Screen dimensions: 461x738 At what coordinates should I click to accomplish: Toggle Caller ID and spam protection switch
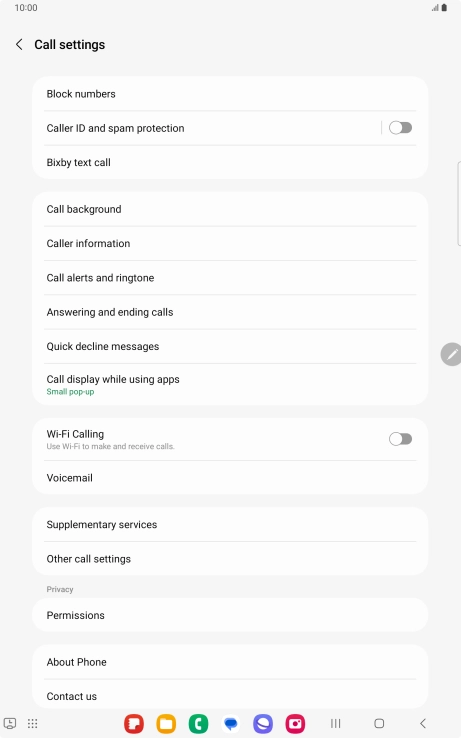[x=400, y=128]
